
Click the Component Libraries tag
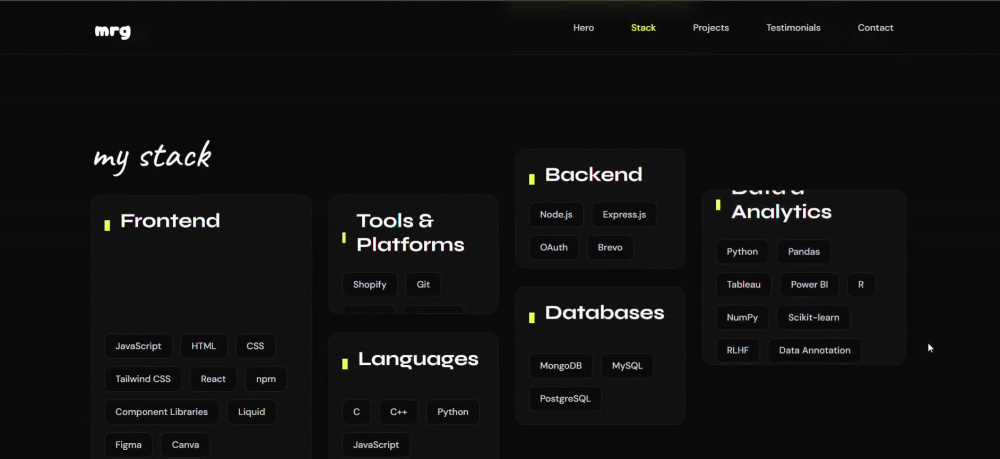point(161,412)
